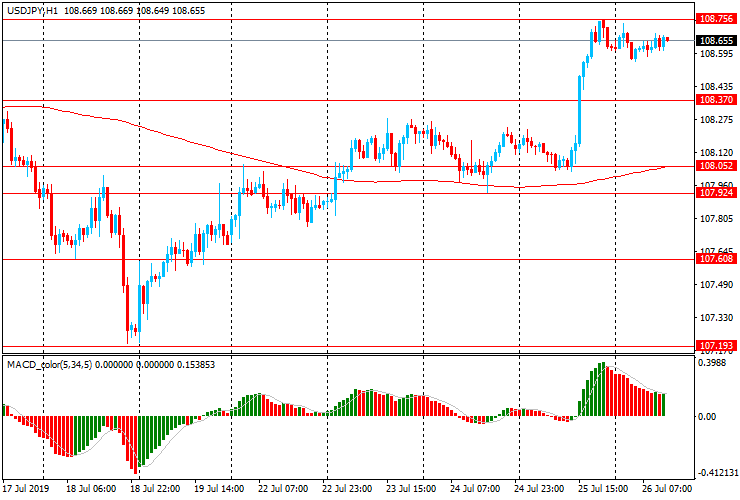Click the 108.120 price axis value
Viewport: 740px width, 500px height.
(x=716, y=153)
